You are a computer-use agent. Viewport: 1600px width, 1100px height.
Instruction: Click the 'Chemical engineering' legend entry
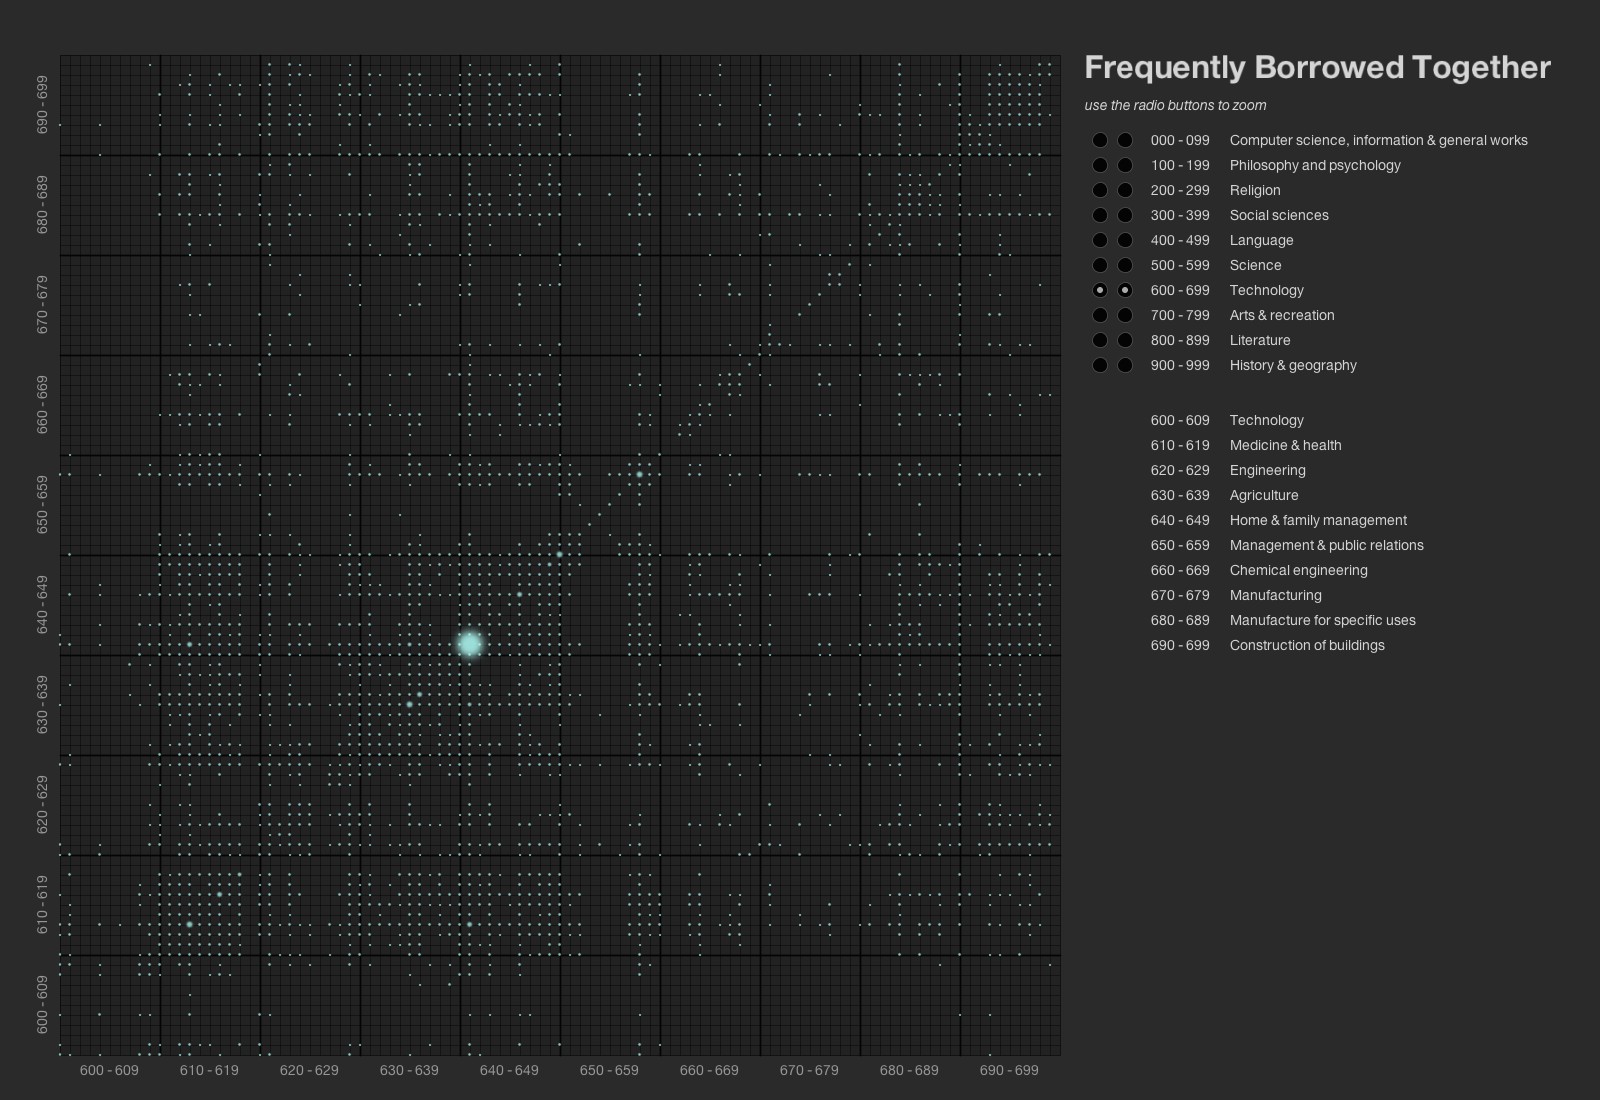(x=1298, y=570)
